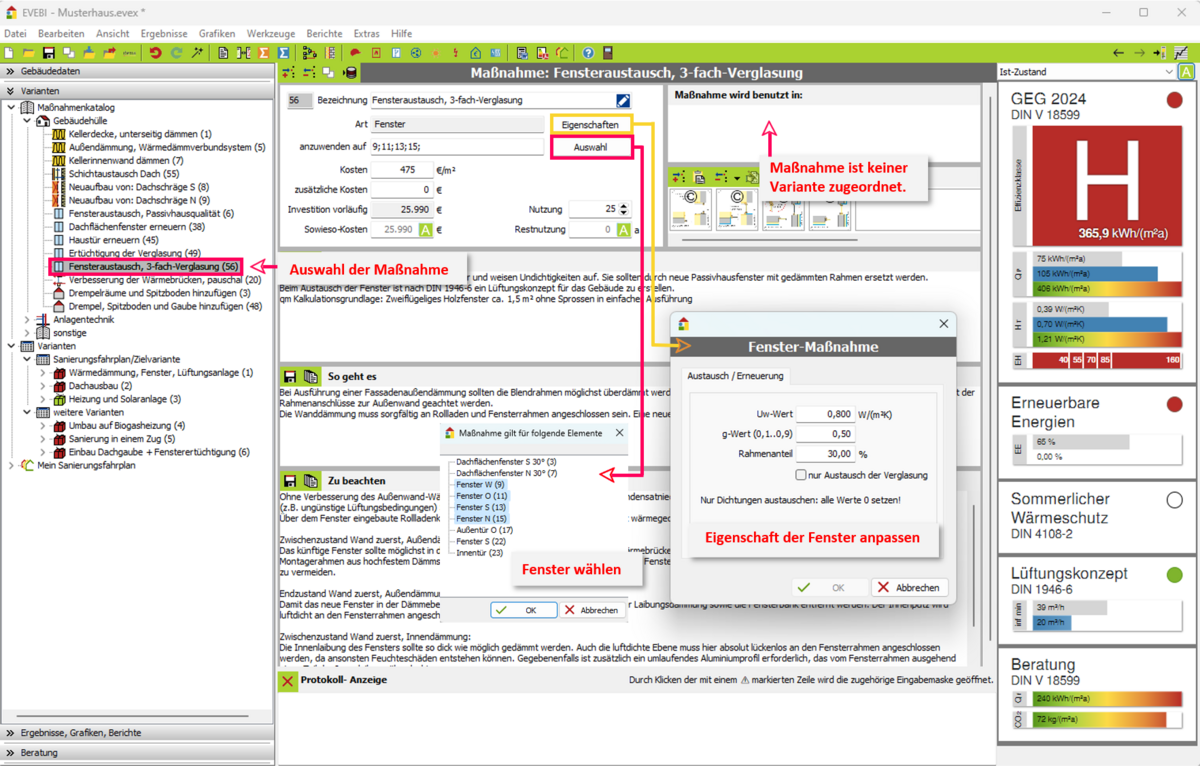This screenshot has height=766, width=1200.
Task: Expand the Anlagentechnik tree node
Action: (27, 320)
